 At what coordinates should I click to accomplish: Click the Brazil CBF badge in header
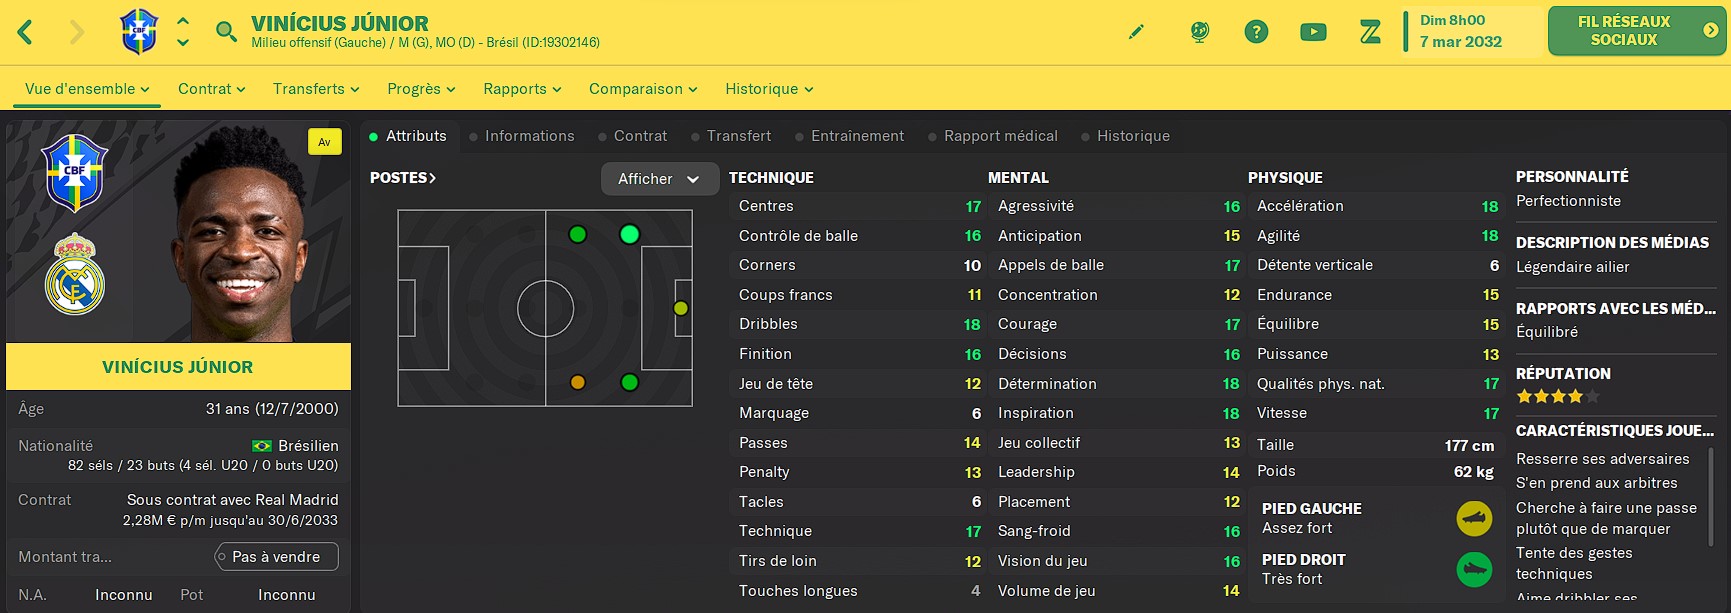[x=139, y=31]
